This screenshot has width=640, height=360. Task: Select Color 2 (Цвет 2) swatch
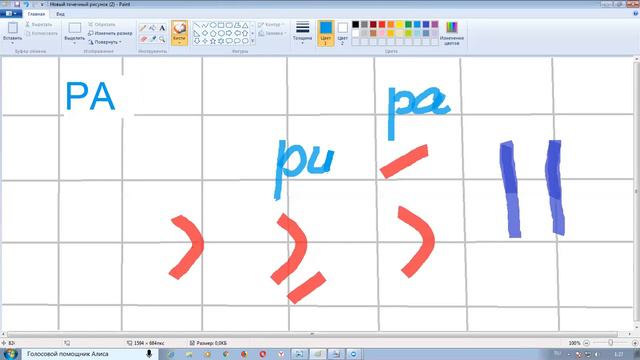point(342,33)
